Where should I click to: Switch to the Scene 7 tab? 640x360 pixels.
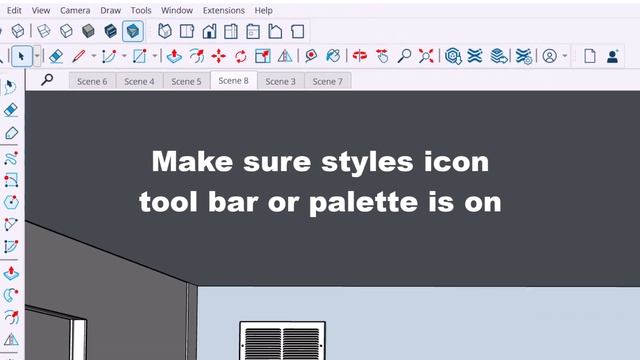pyautogui.click(x=328, y=81)
